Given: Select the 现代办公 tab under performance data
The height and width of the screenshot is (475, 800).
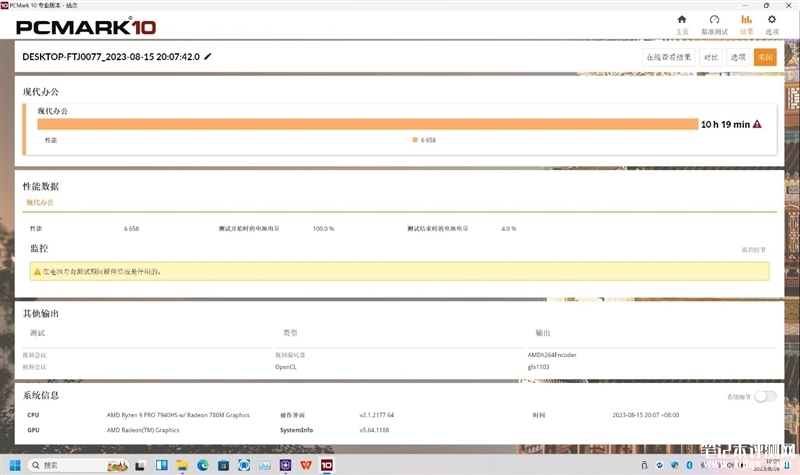Looking at the screenshot, I should pyautogui.click(x=40, y=203).
